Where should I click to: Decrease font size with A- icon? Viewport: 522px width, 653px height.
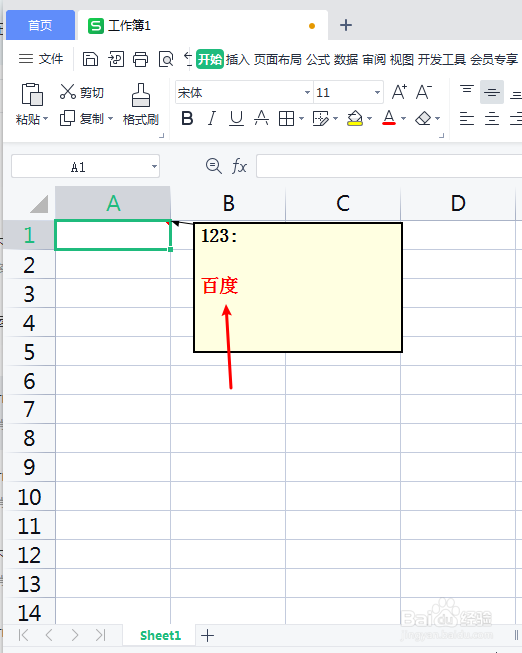pyautogui.click(x=424, y=92)
